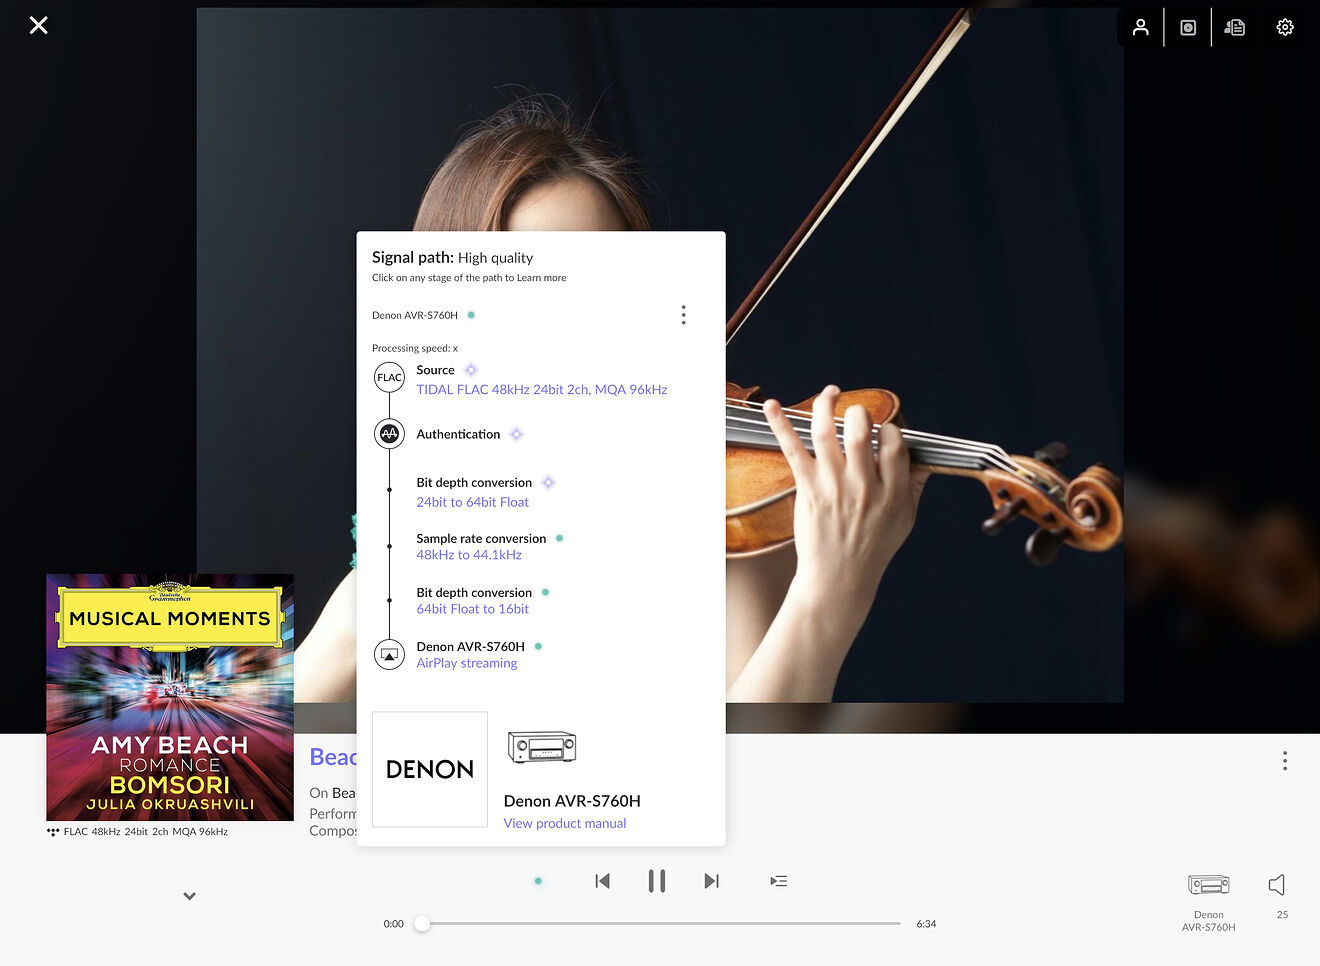Skip to previous track
Viewport: 1320px width, 966px height.
click(602, 881)
